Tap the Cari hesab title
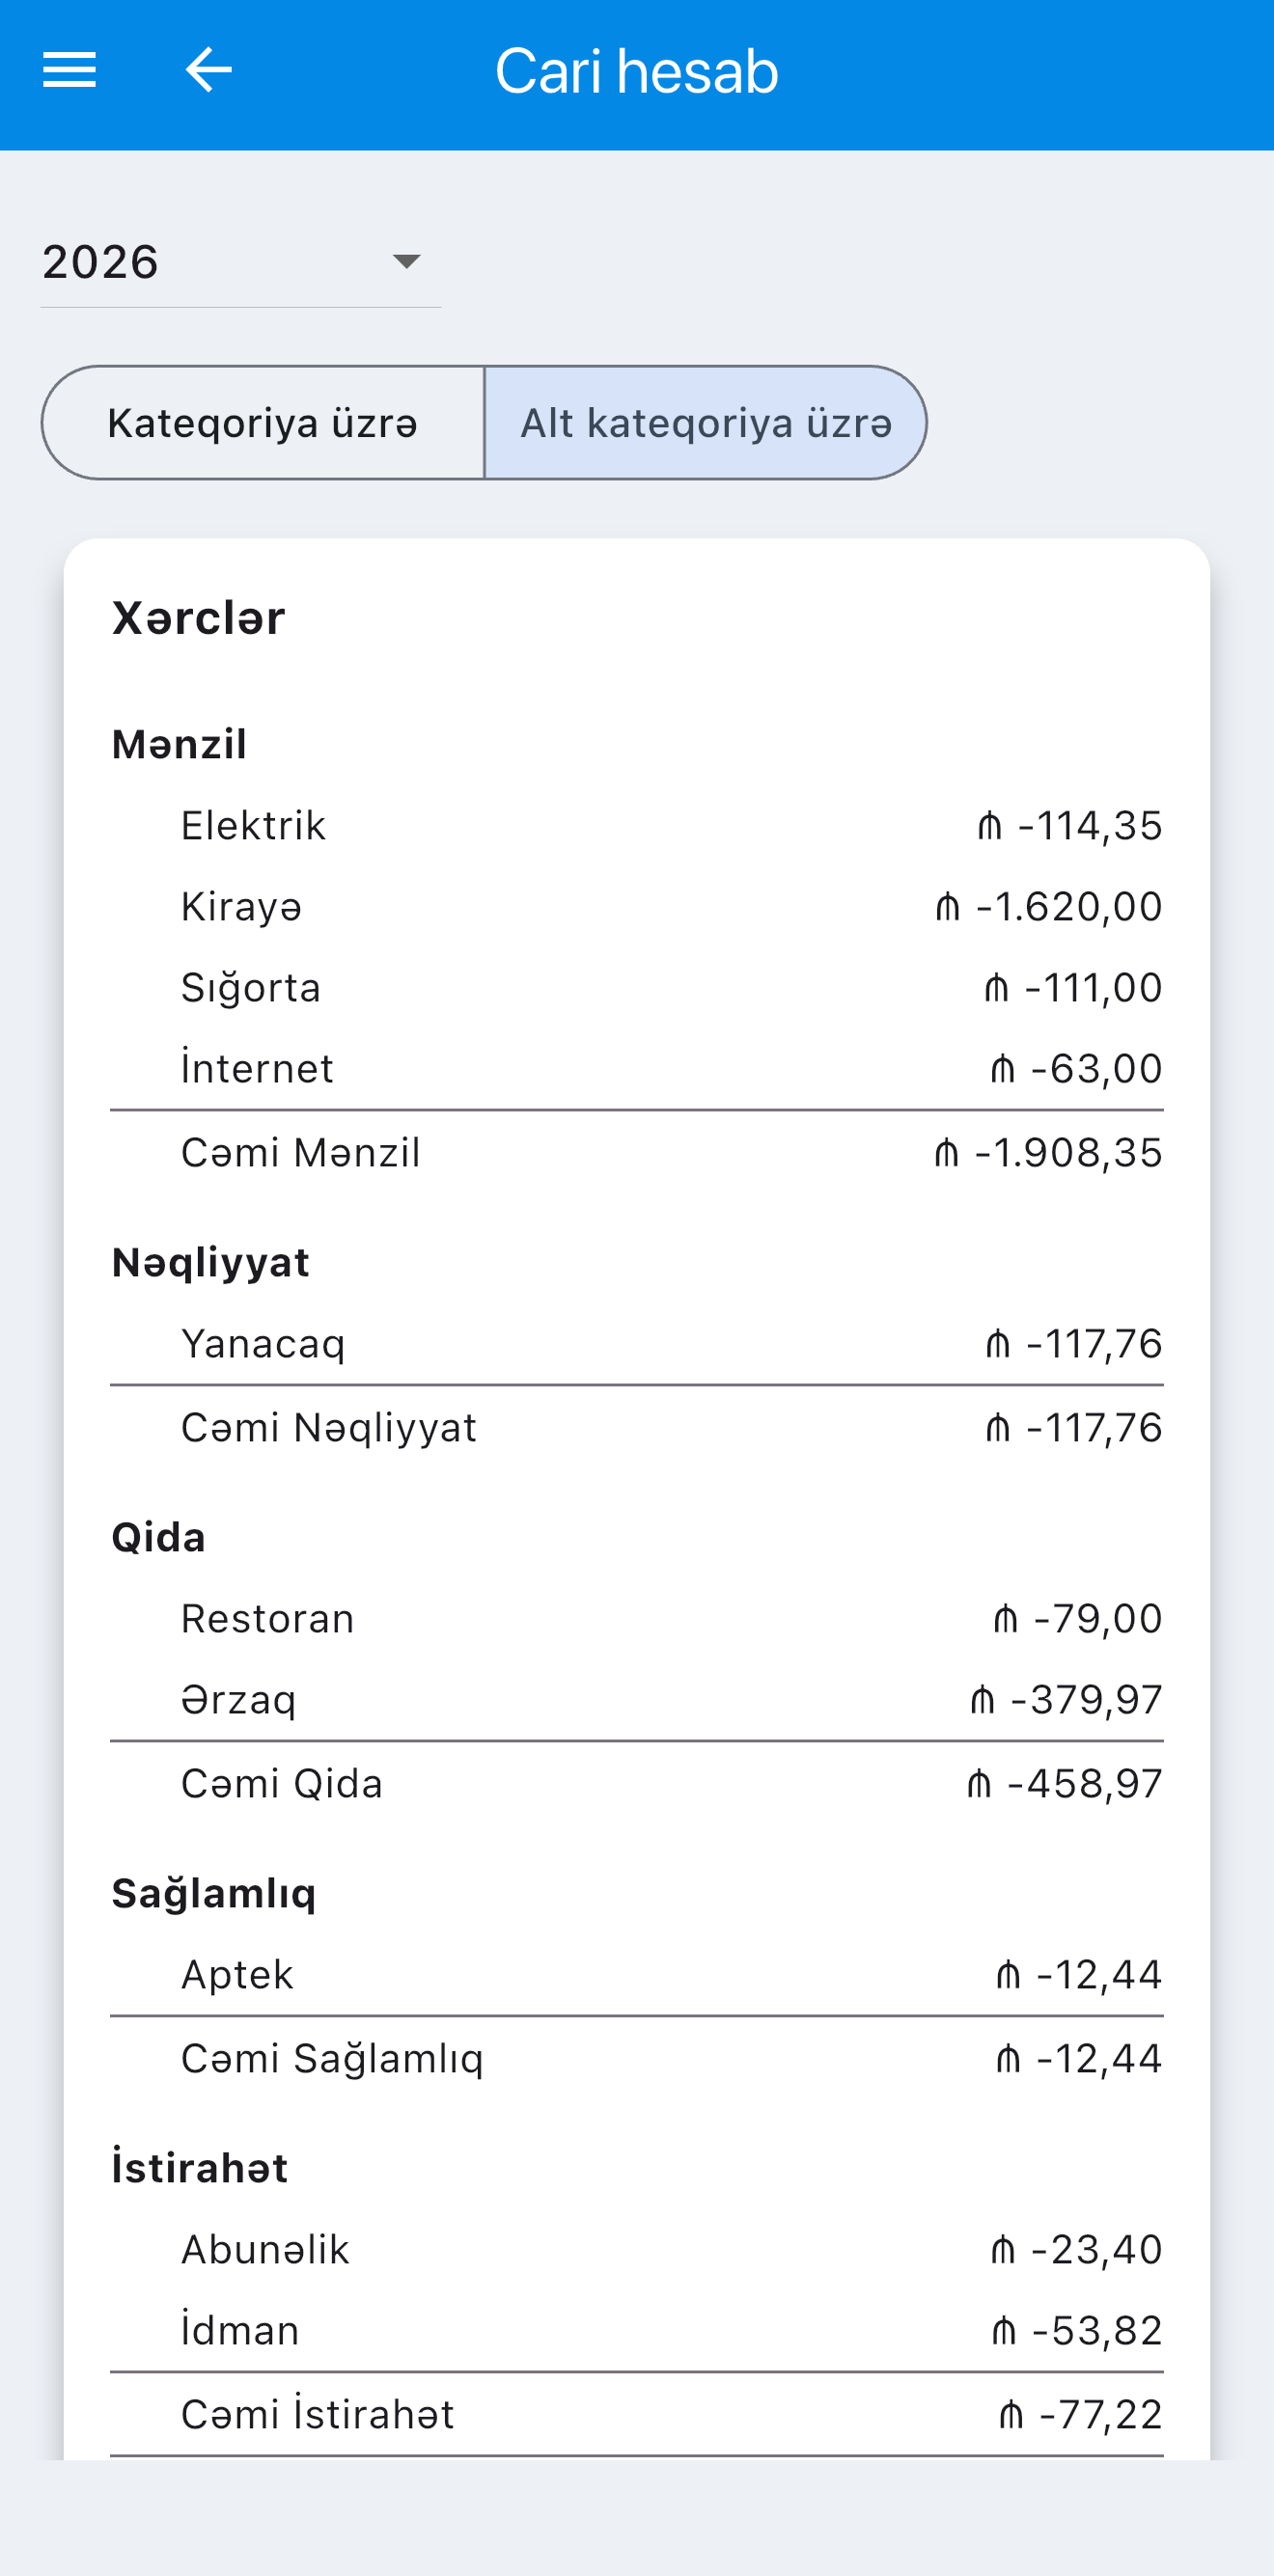The width and height of the screenshot is (1274, 2576). point(636,71)
